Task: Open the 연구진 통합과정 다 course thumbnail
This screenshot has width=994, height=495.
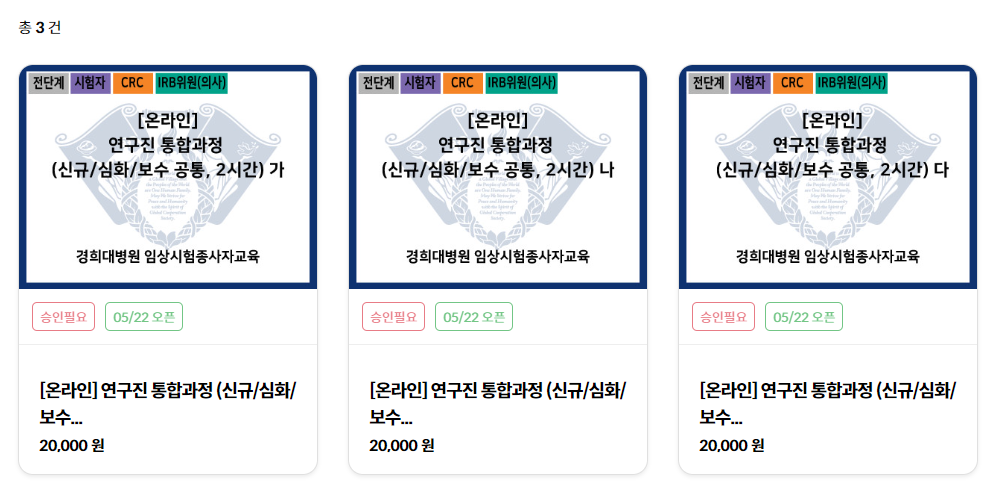Action: tap(828, 177)
